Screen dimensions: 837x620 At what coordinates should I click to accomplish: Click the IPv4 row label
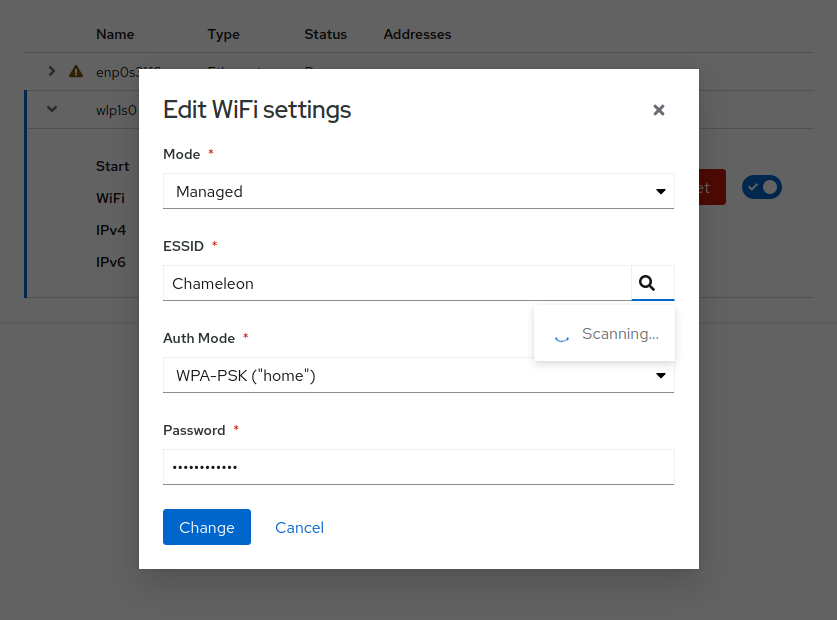tap(111, 230)
